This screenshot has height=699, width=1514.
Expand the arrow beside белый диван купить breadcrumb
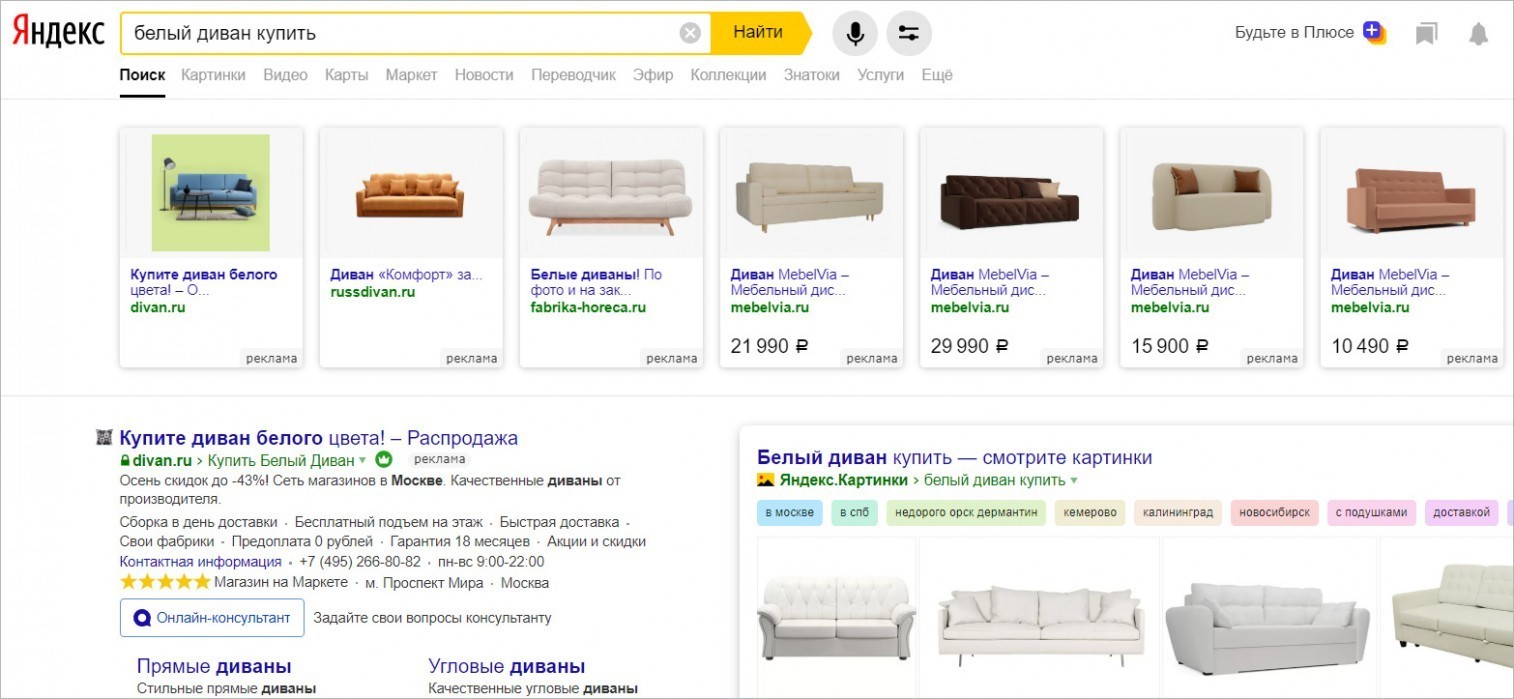[x=1074, y=481]
